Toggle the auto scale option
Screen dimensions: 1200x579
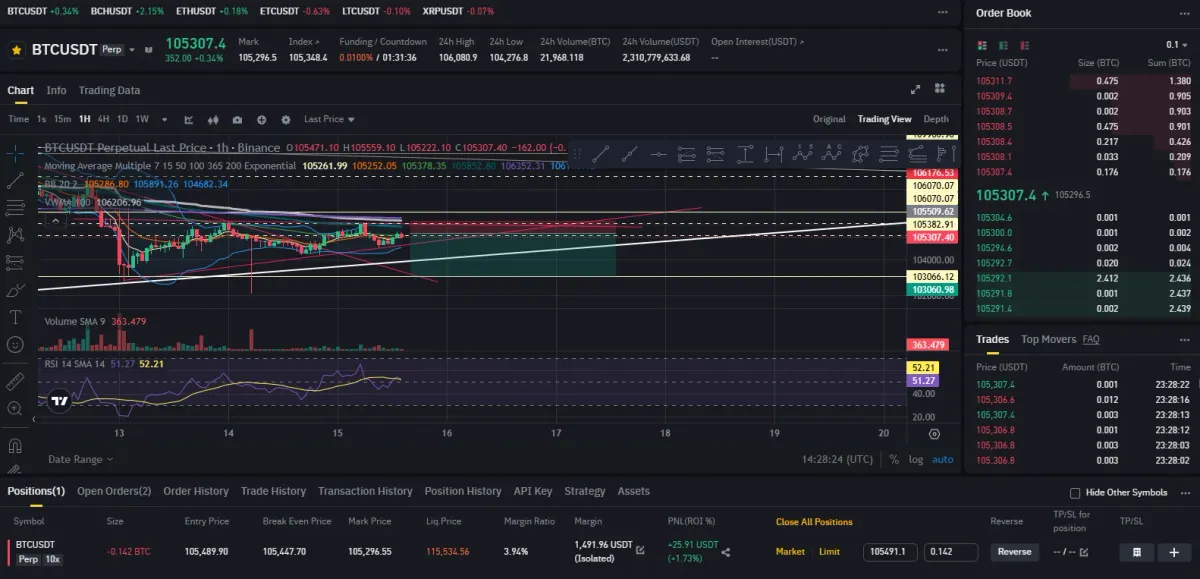(942, 459)
